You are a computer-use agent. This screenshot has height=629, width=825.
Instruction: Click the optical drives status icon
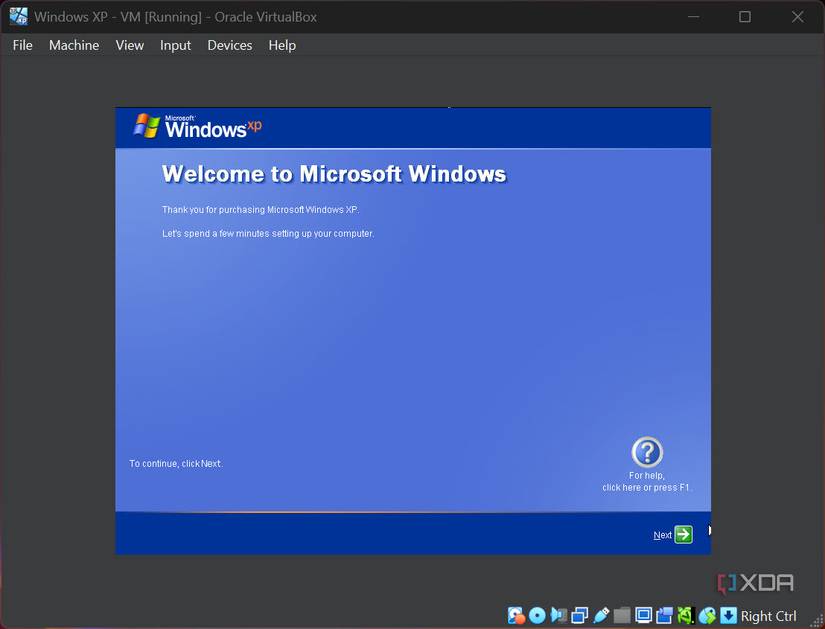(x=537, y=615)
